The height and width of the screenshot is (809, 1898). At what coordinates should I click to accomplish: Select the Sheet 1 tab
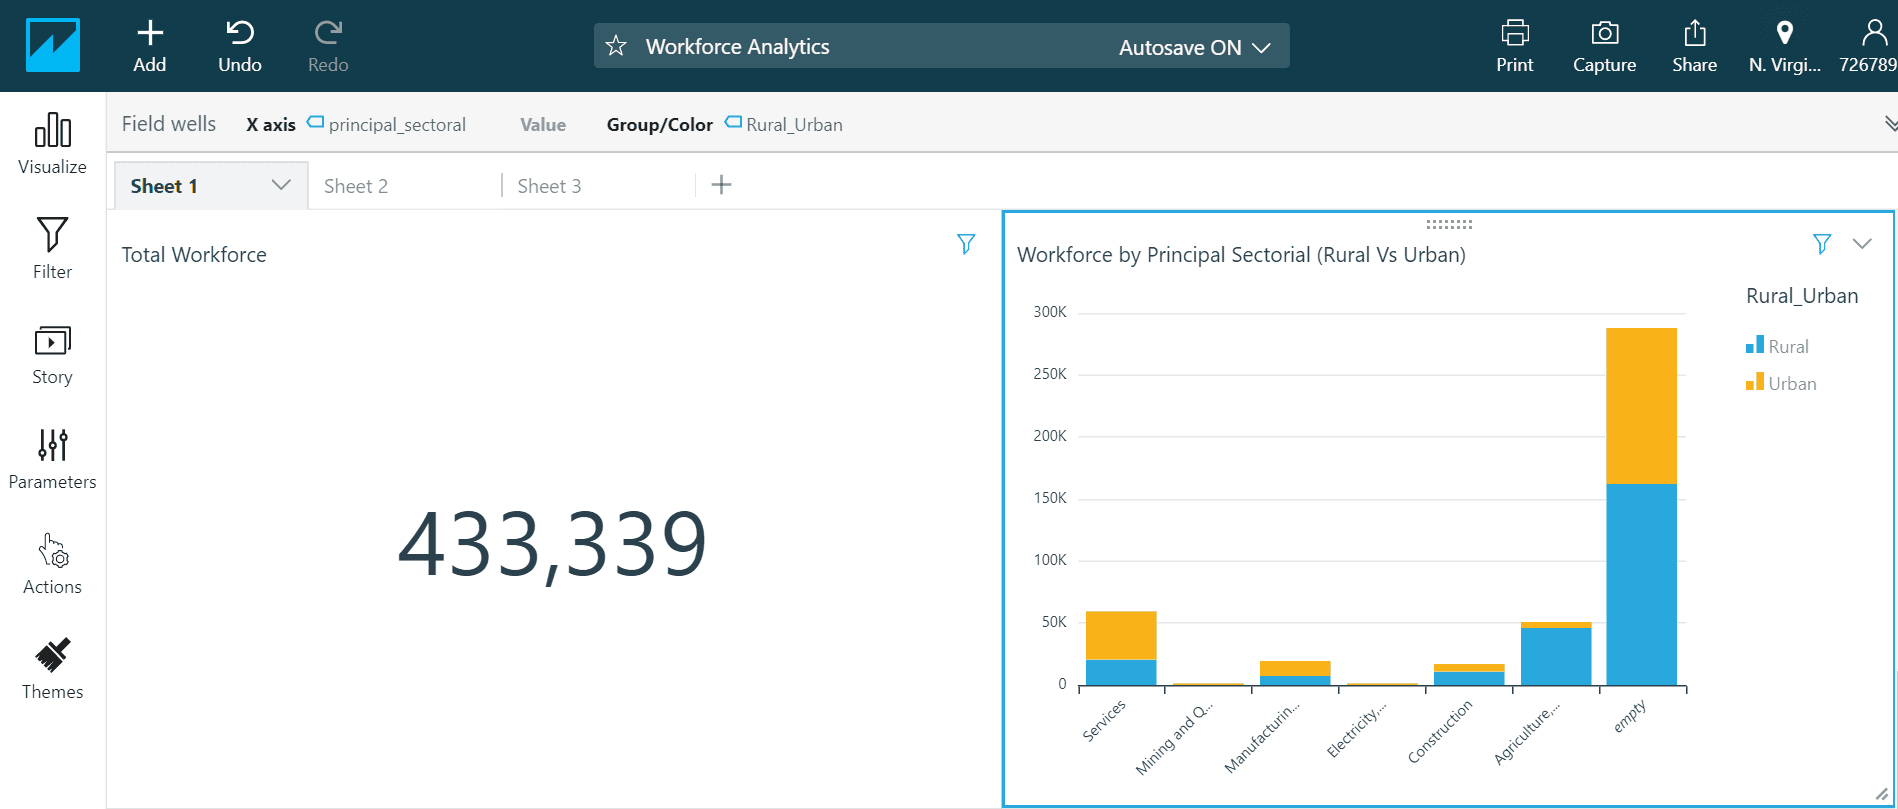pos(164,186)
